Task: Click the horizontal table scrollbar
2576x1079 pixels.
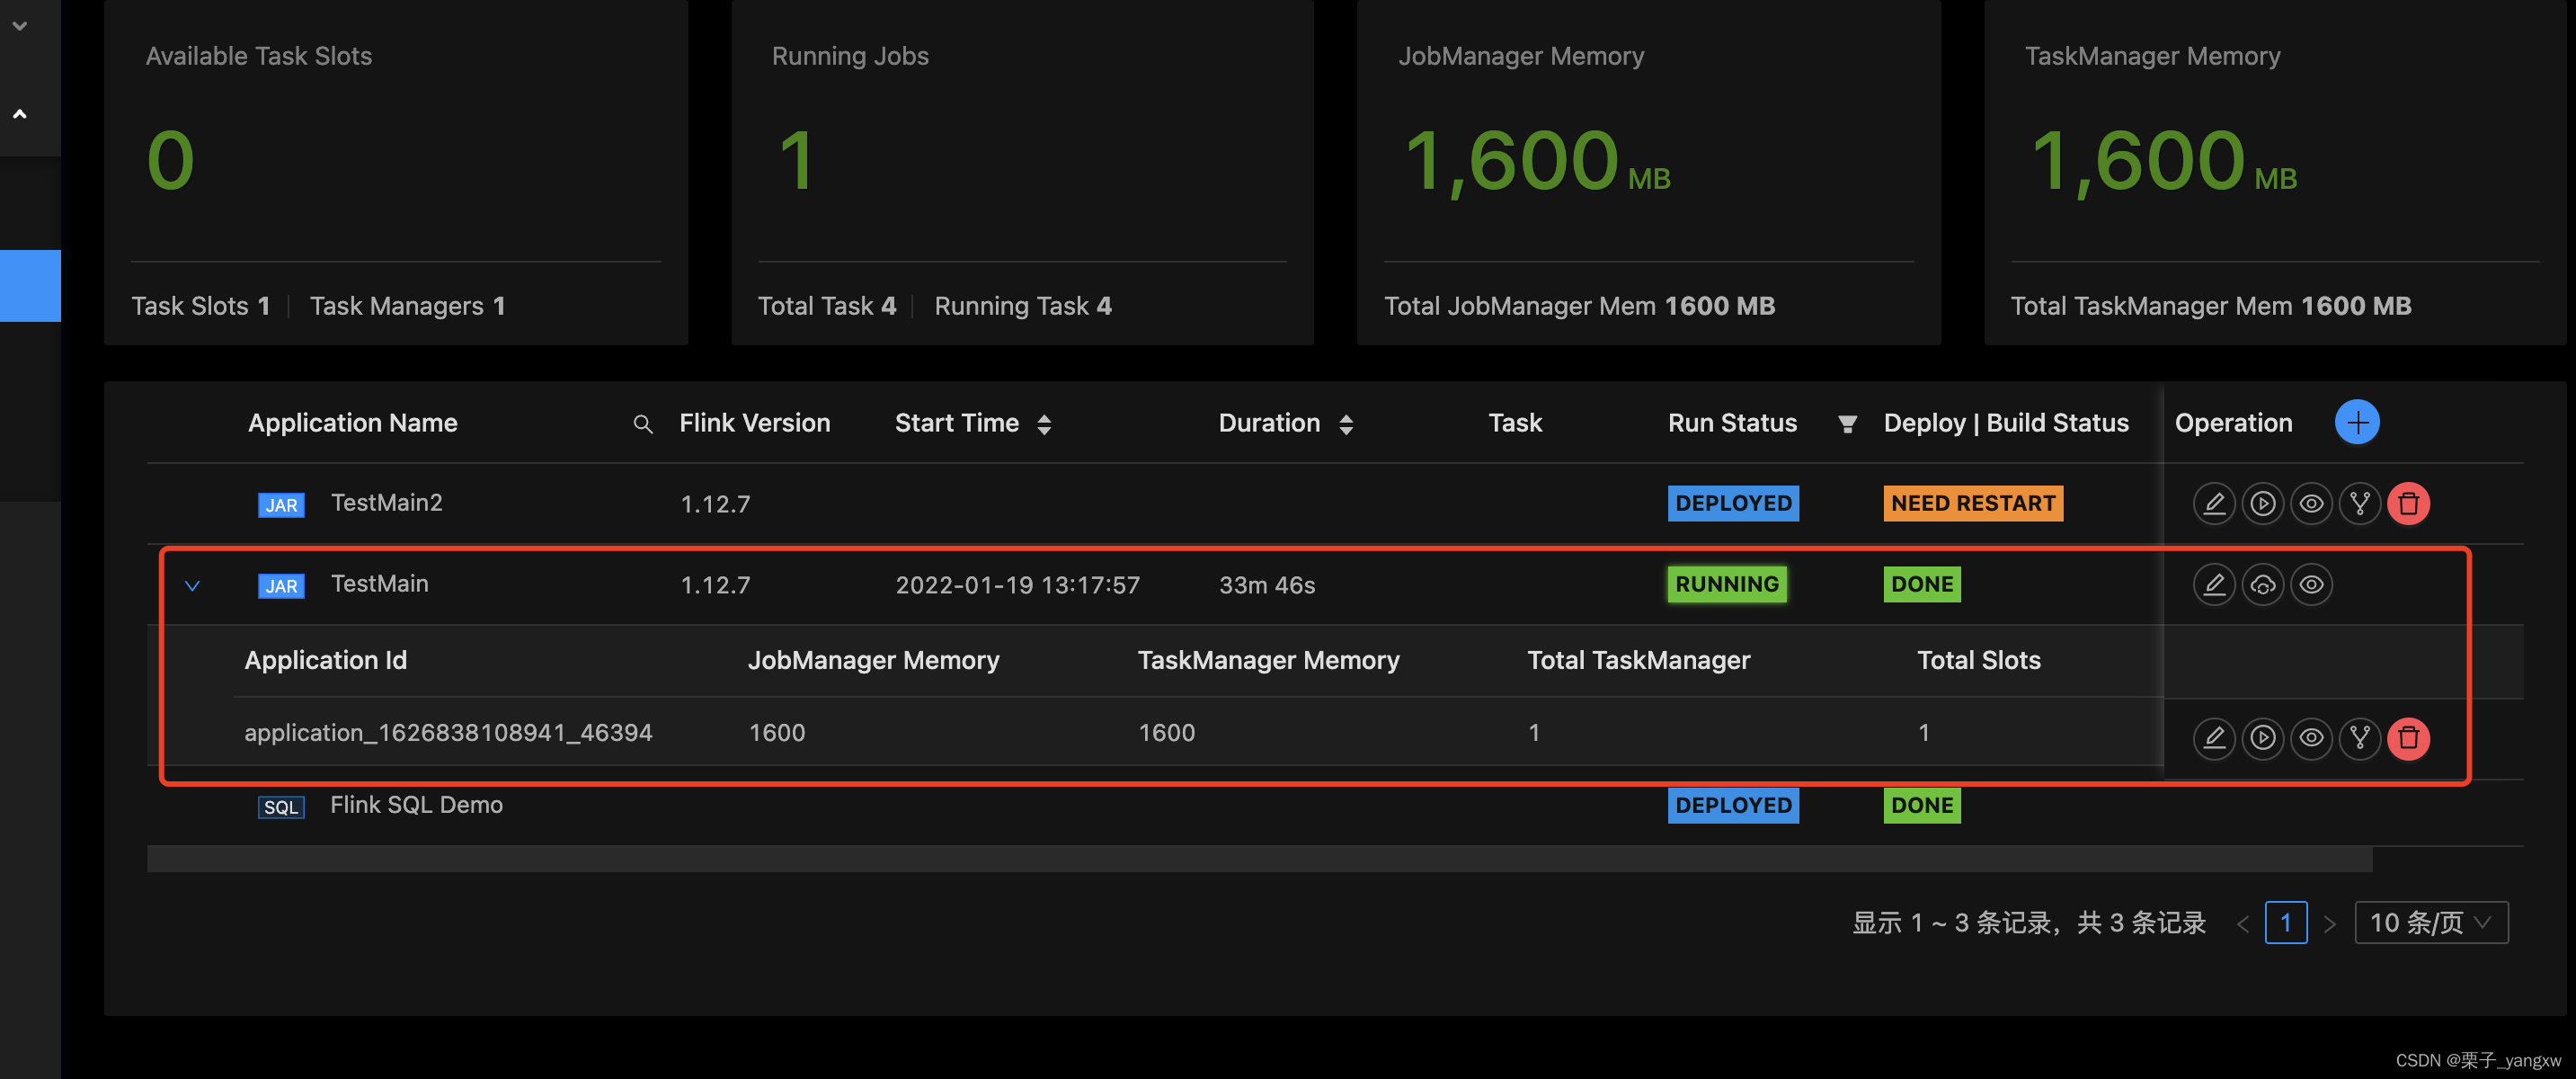Action: point(1259,859)
